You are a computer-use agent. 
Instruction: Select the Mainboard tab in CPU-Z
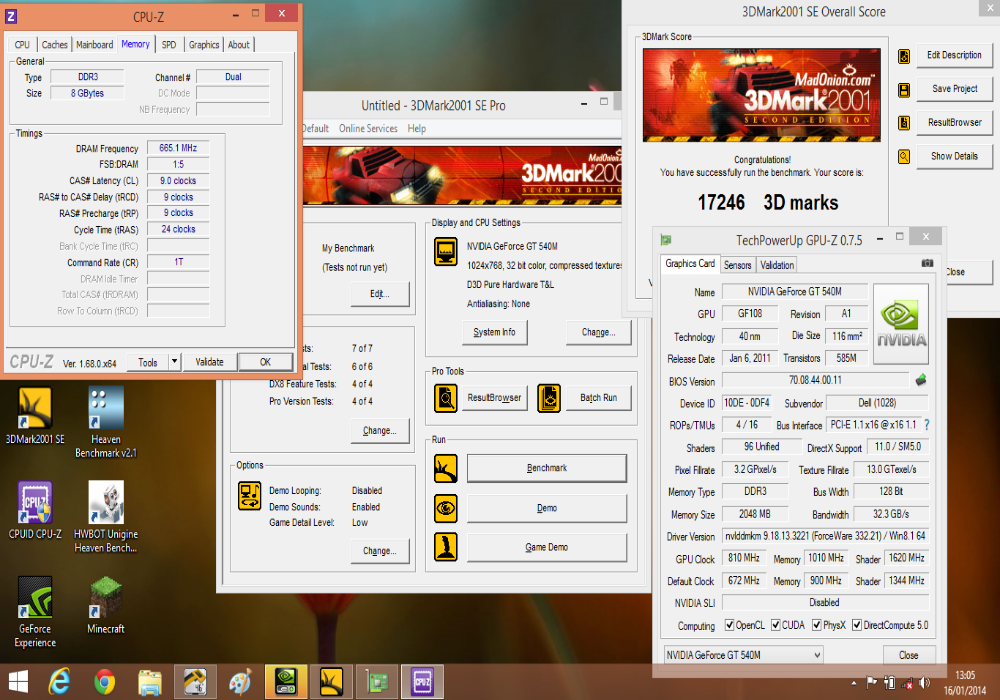[x=94, y=45]
